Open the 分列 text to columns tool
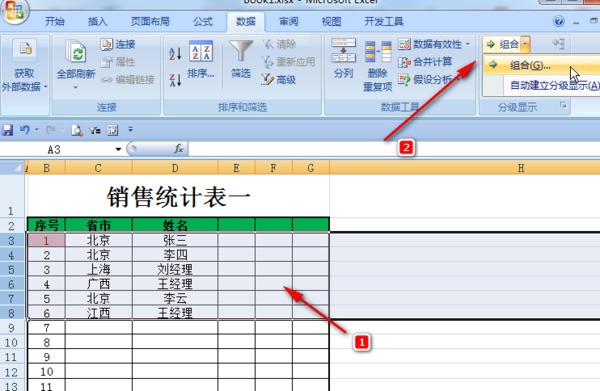This screenshot has width=600, height=391. [x=343, y=58]
